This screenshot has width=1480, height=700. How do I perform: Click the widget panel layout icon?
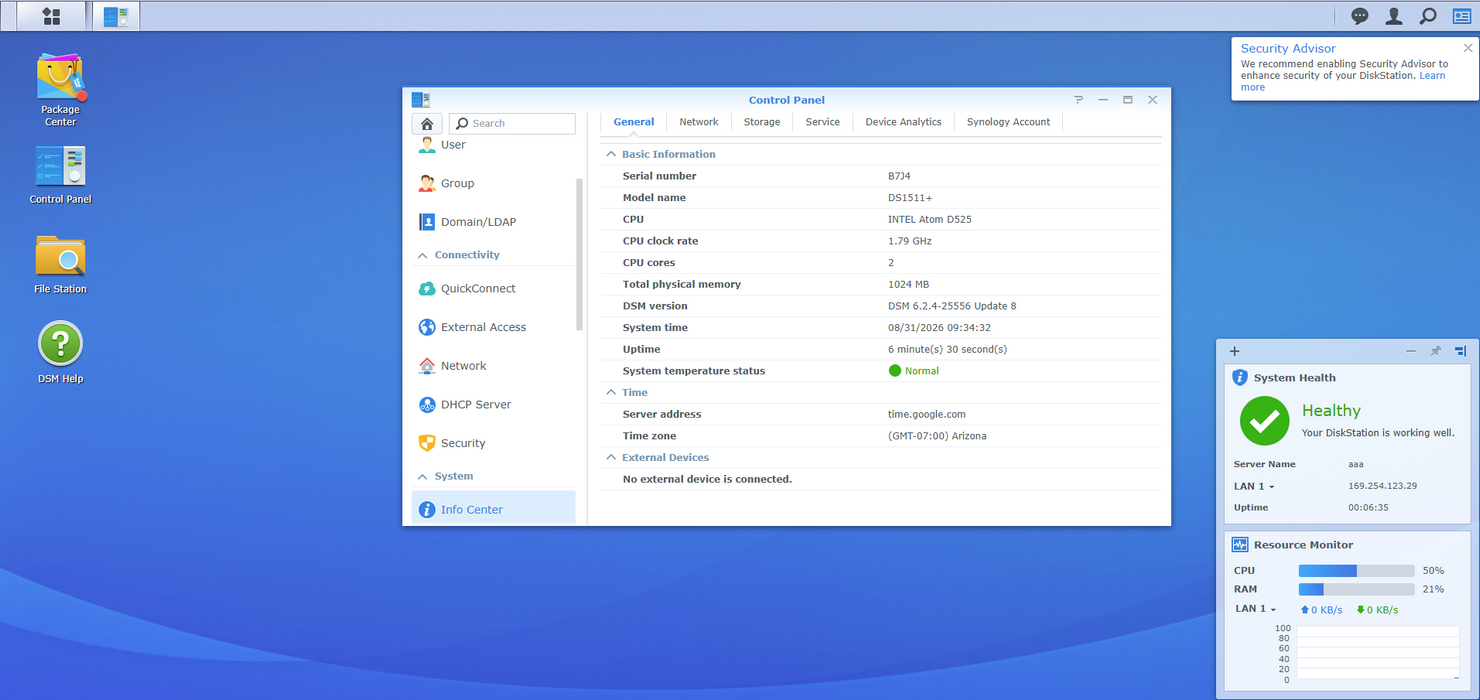pos(1460,351)
